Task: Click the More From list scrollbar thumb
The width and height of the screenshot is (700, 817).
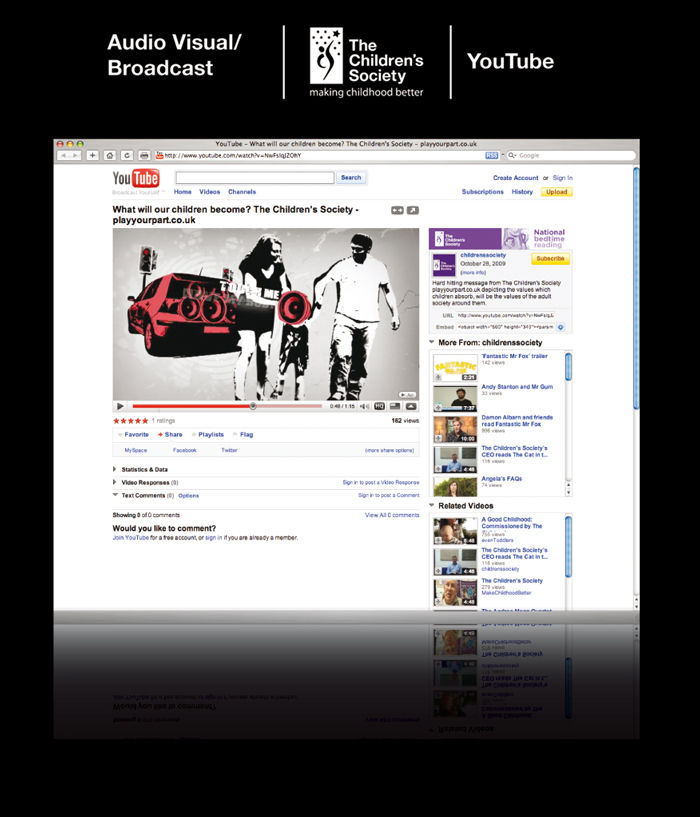Action: click(x=568, y=366)
